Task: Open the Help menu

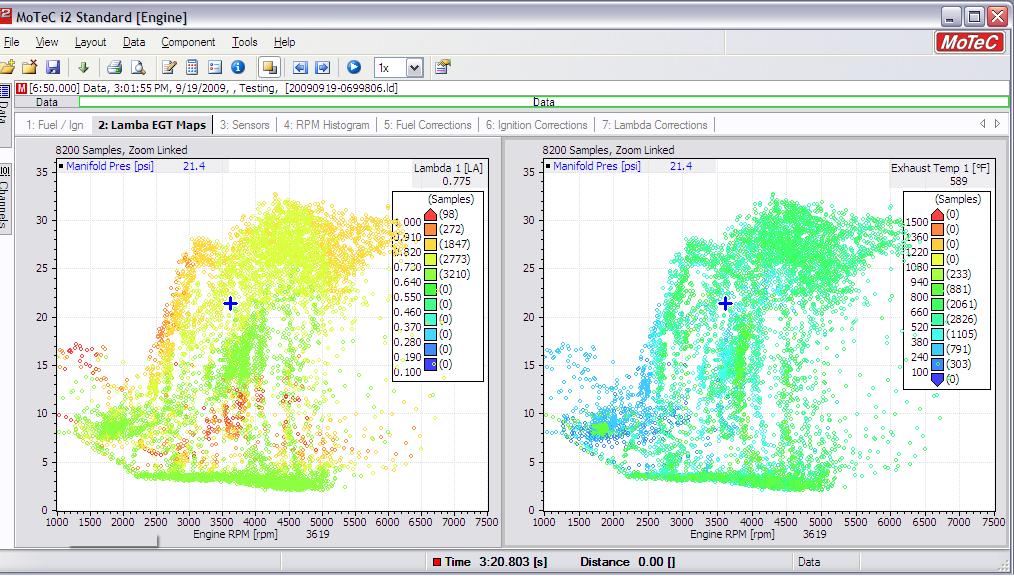Action: 285,42
